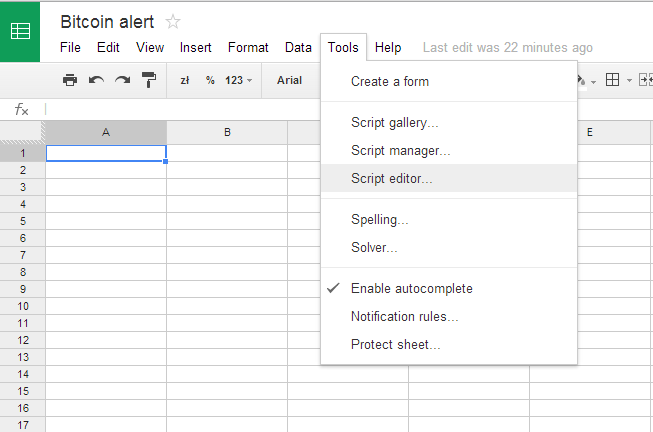Screen dimensions: 653x432
Task: Choose Script editor...
Action: point(449,178)
